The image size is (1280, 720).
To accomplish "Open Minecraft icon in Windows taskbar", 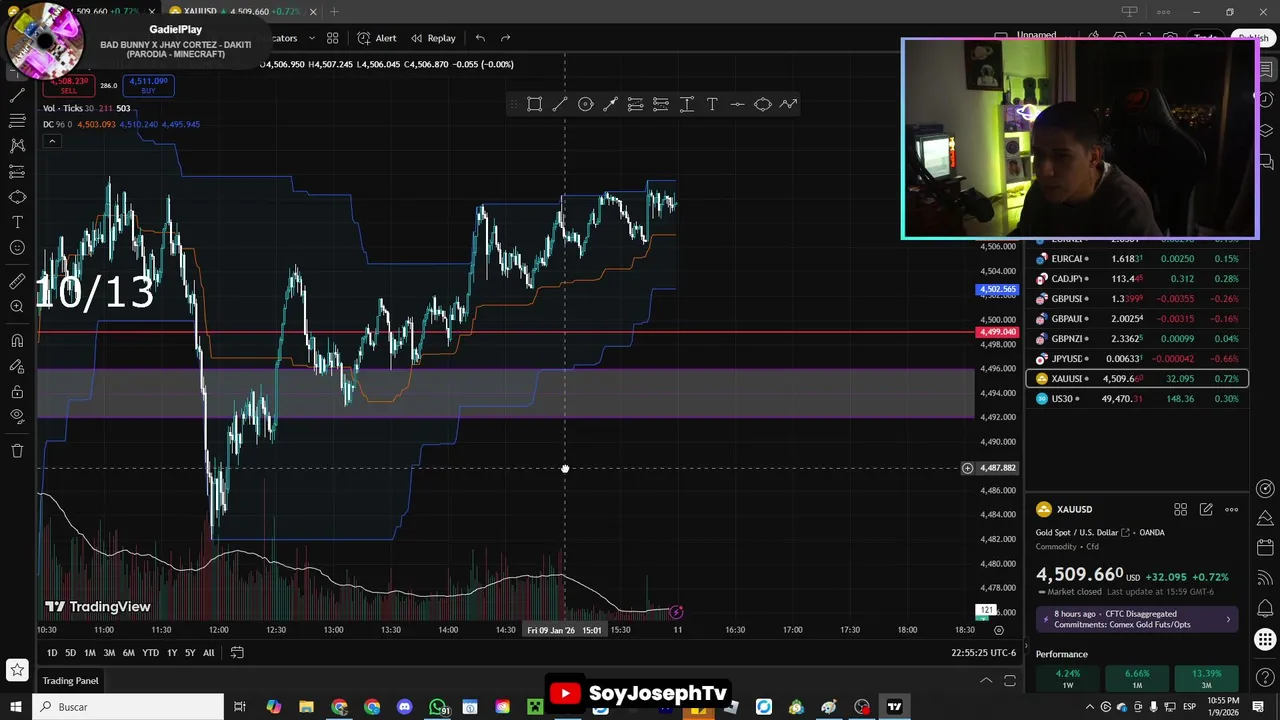I will point(535,707).
